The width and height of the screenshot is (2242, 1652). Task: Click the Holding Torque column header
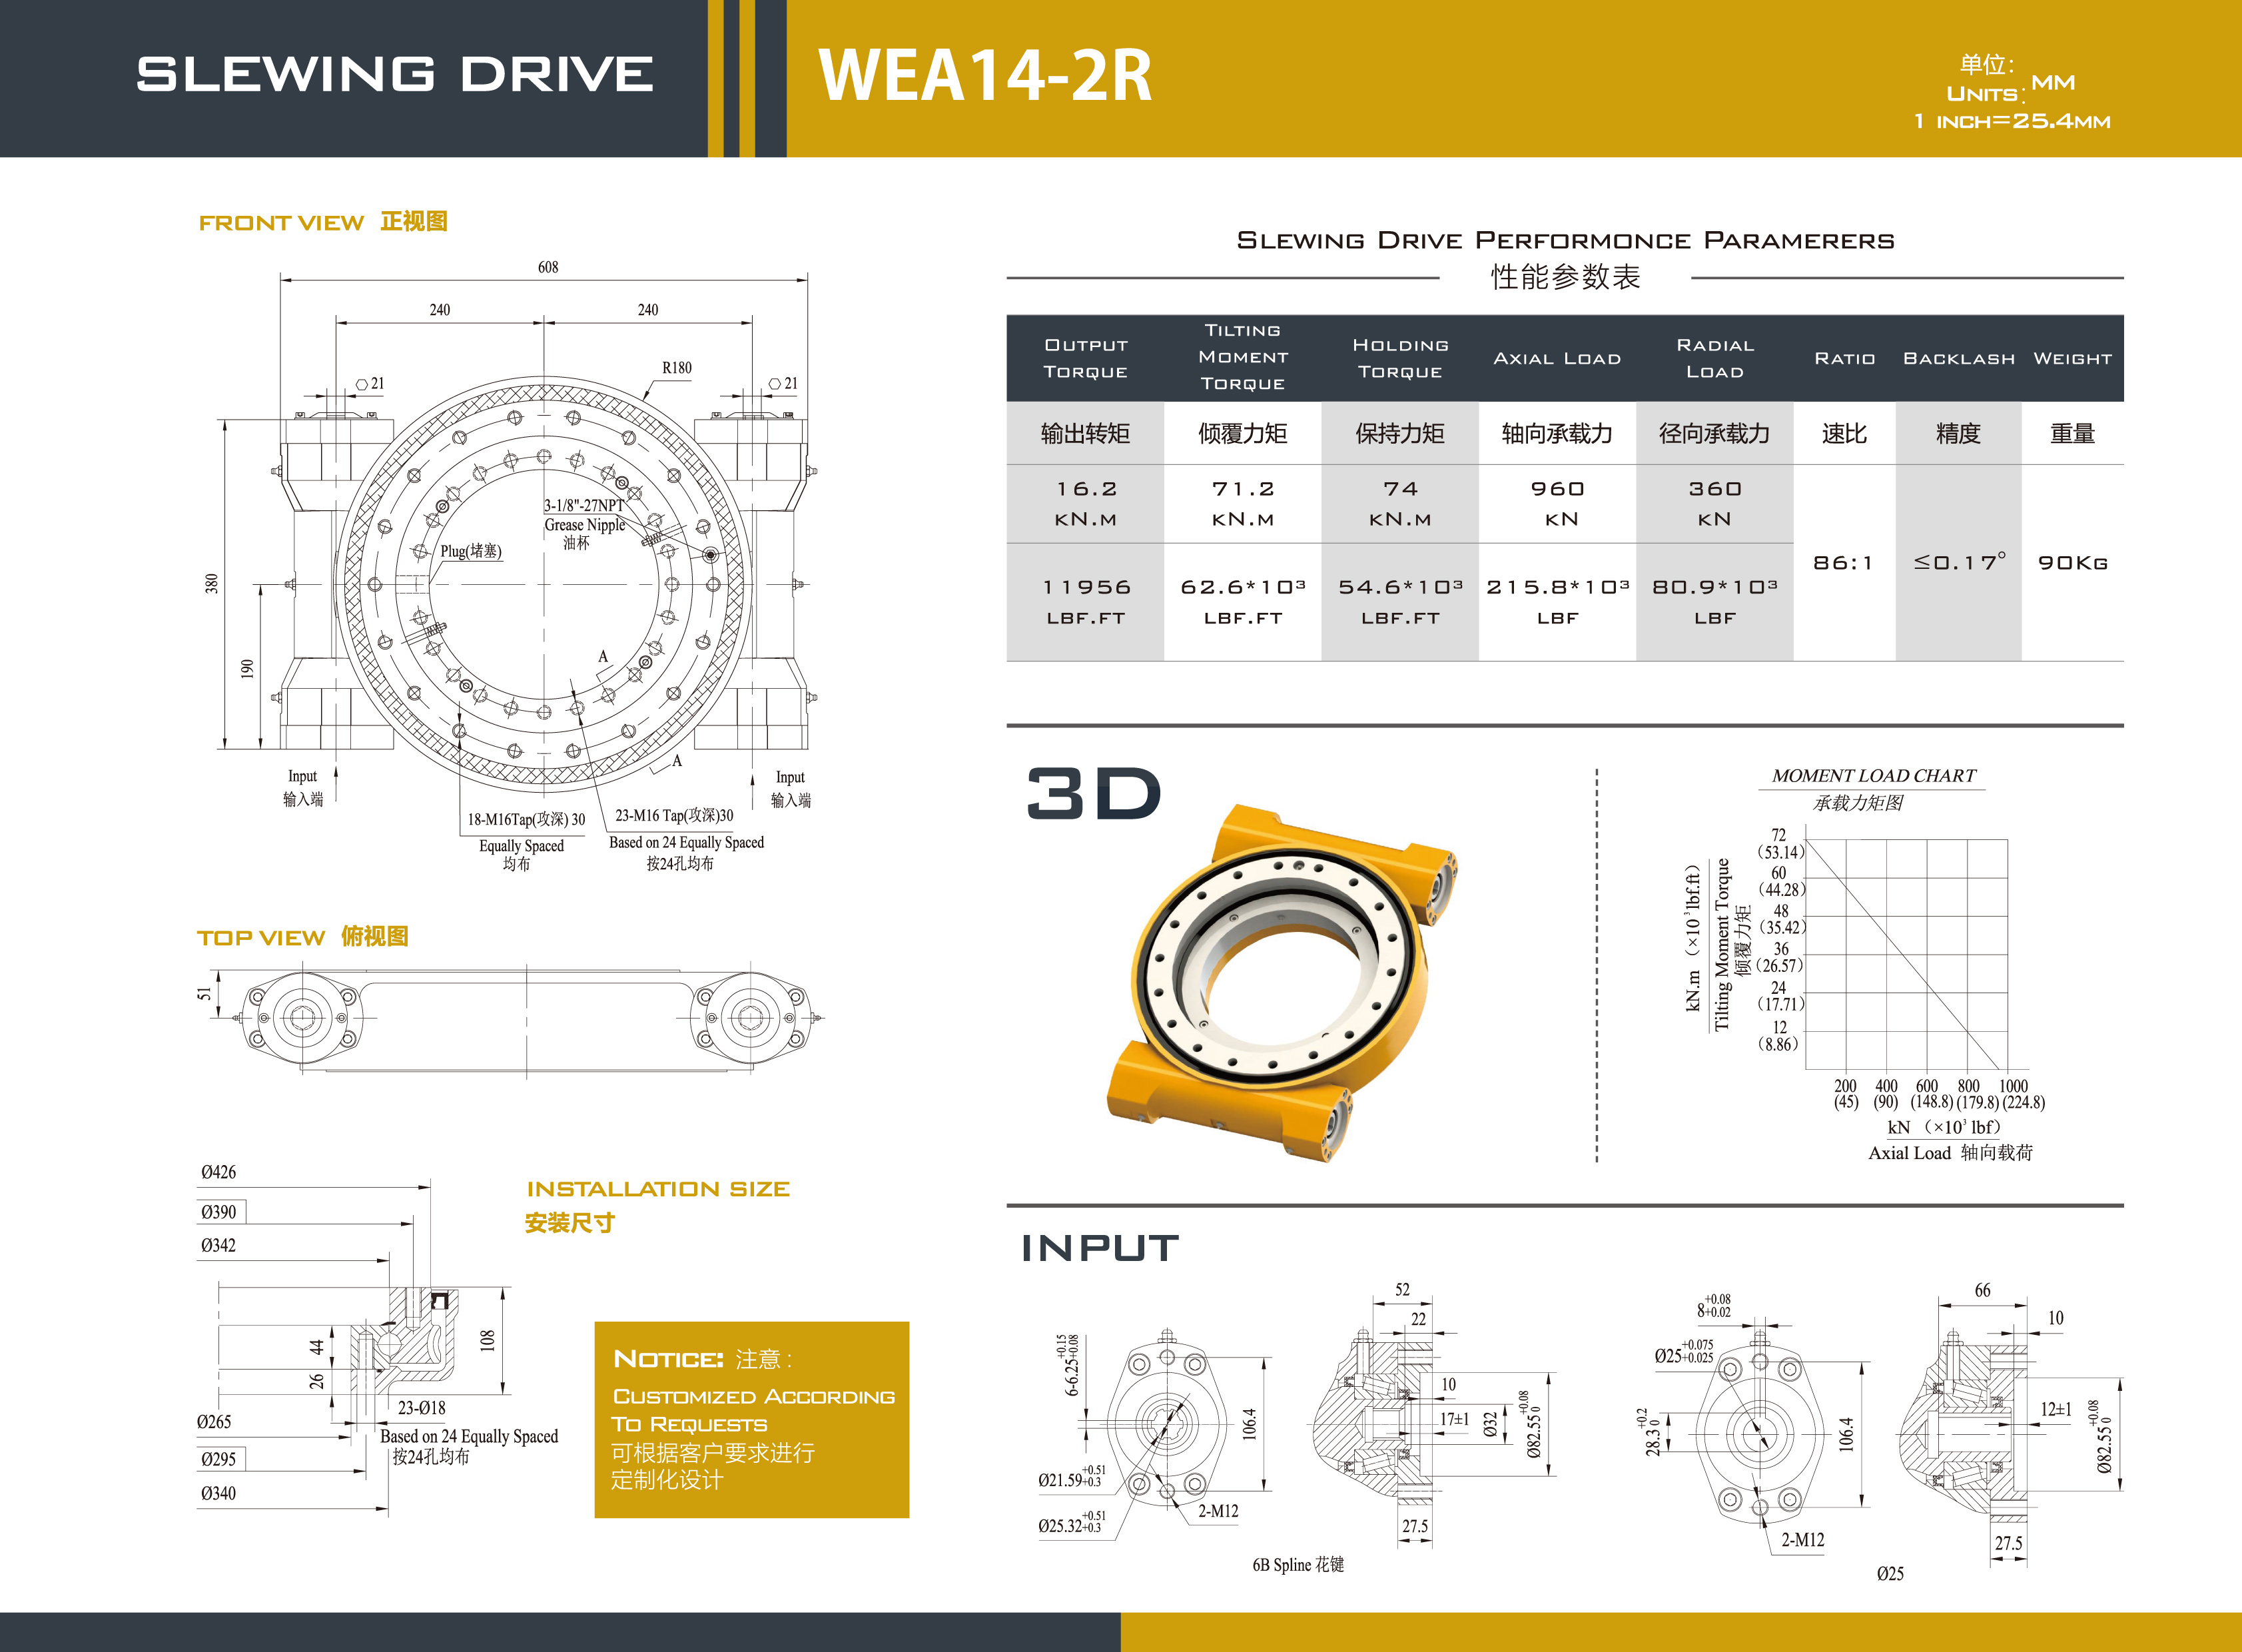(x=1400, y=358)
